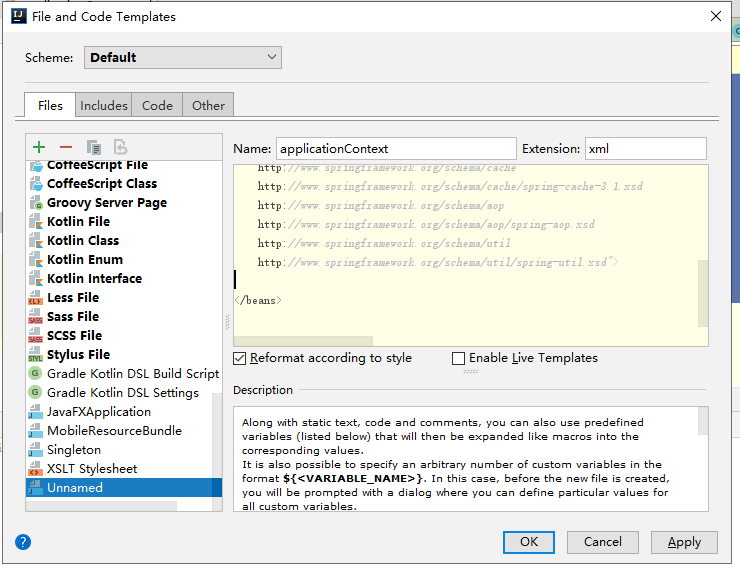Click the Unnamed template icon
Screen dimensions: 740x575
click(36, 488)
